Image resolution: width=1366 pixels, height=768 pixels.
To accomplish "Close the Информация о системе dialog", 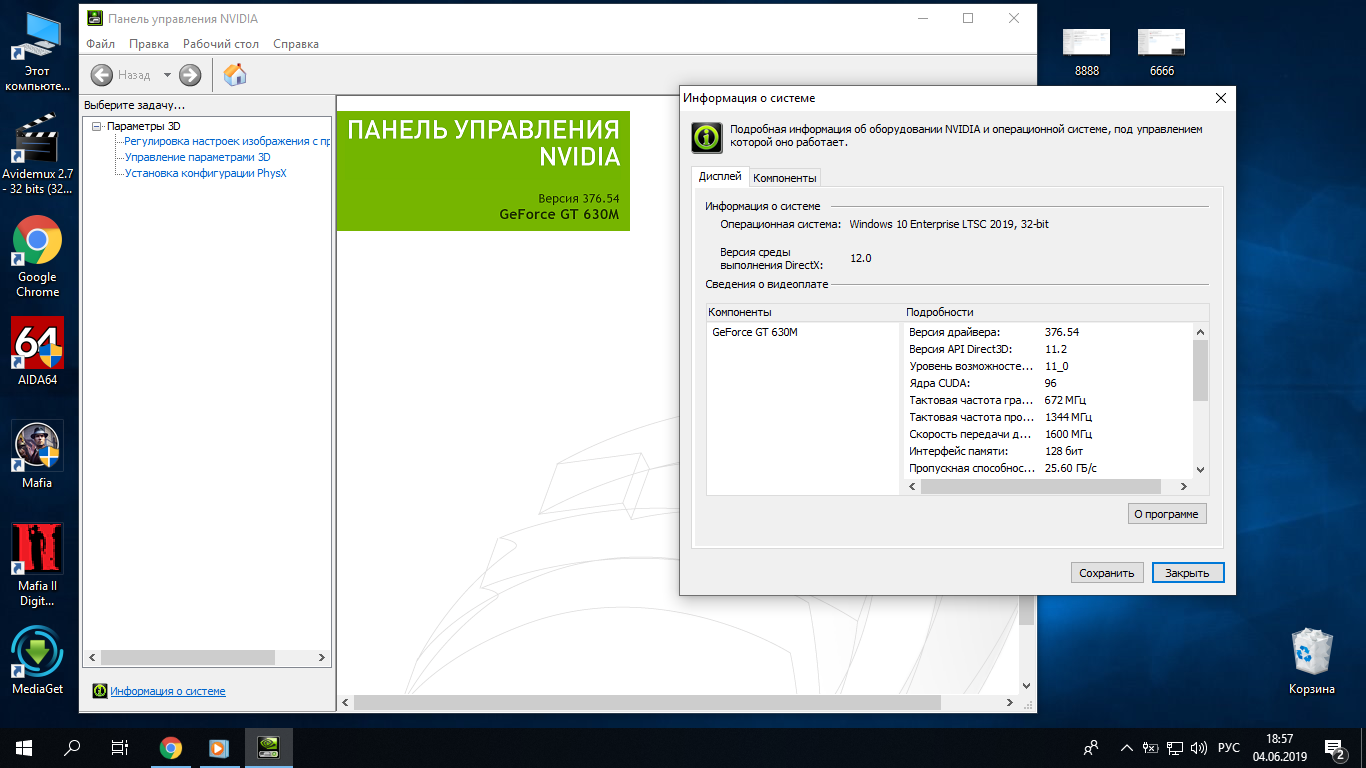I will (x=1220, y=98).
